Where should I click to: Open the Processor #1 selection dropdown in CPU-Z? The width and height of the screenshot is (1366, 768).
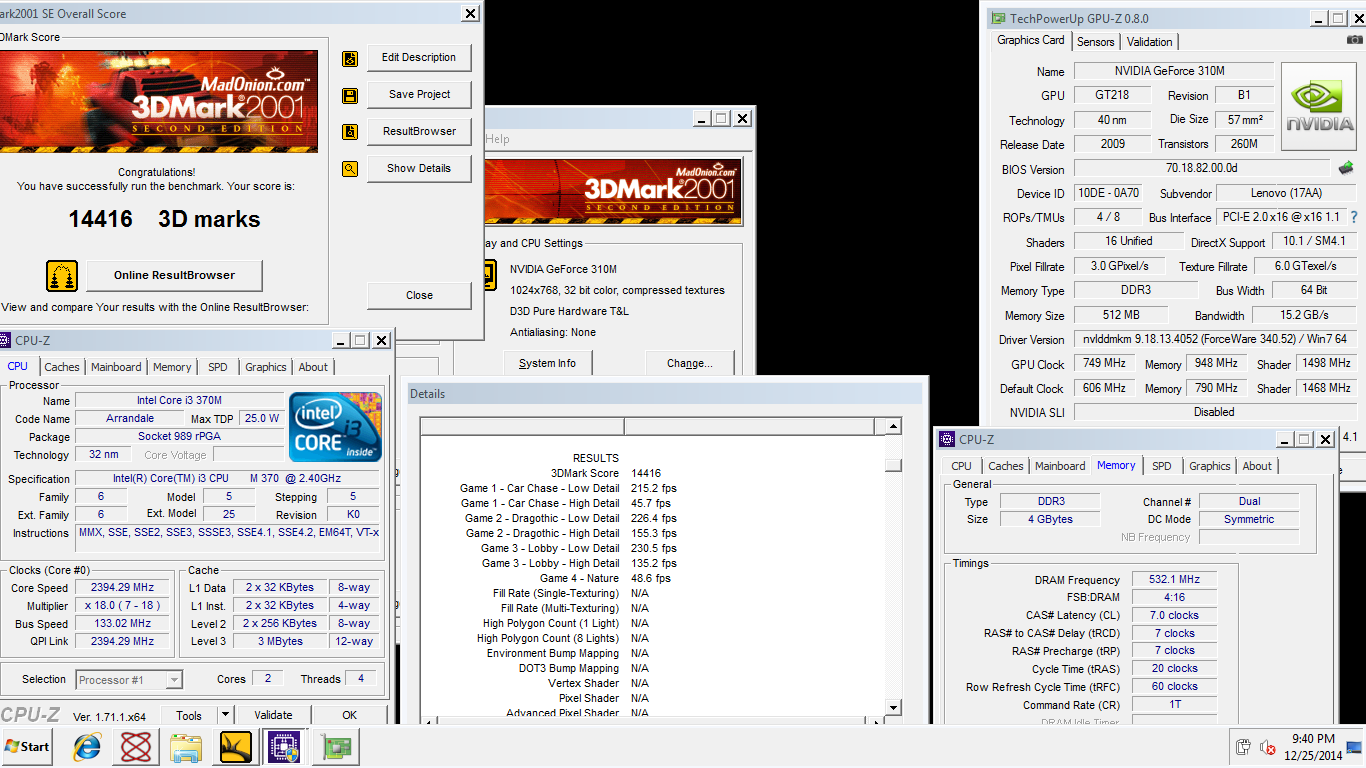click(x=174, y=680)
